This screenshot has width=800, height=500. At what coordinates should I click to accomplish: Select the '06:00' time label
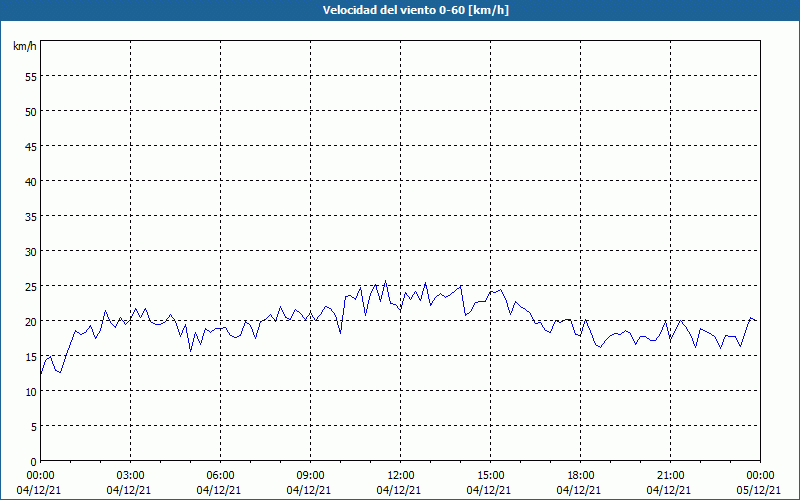(x=220, y=476)
